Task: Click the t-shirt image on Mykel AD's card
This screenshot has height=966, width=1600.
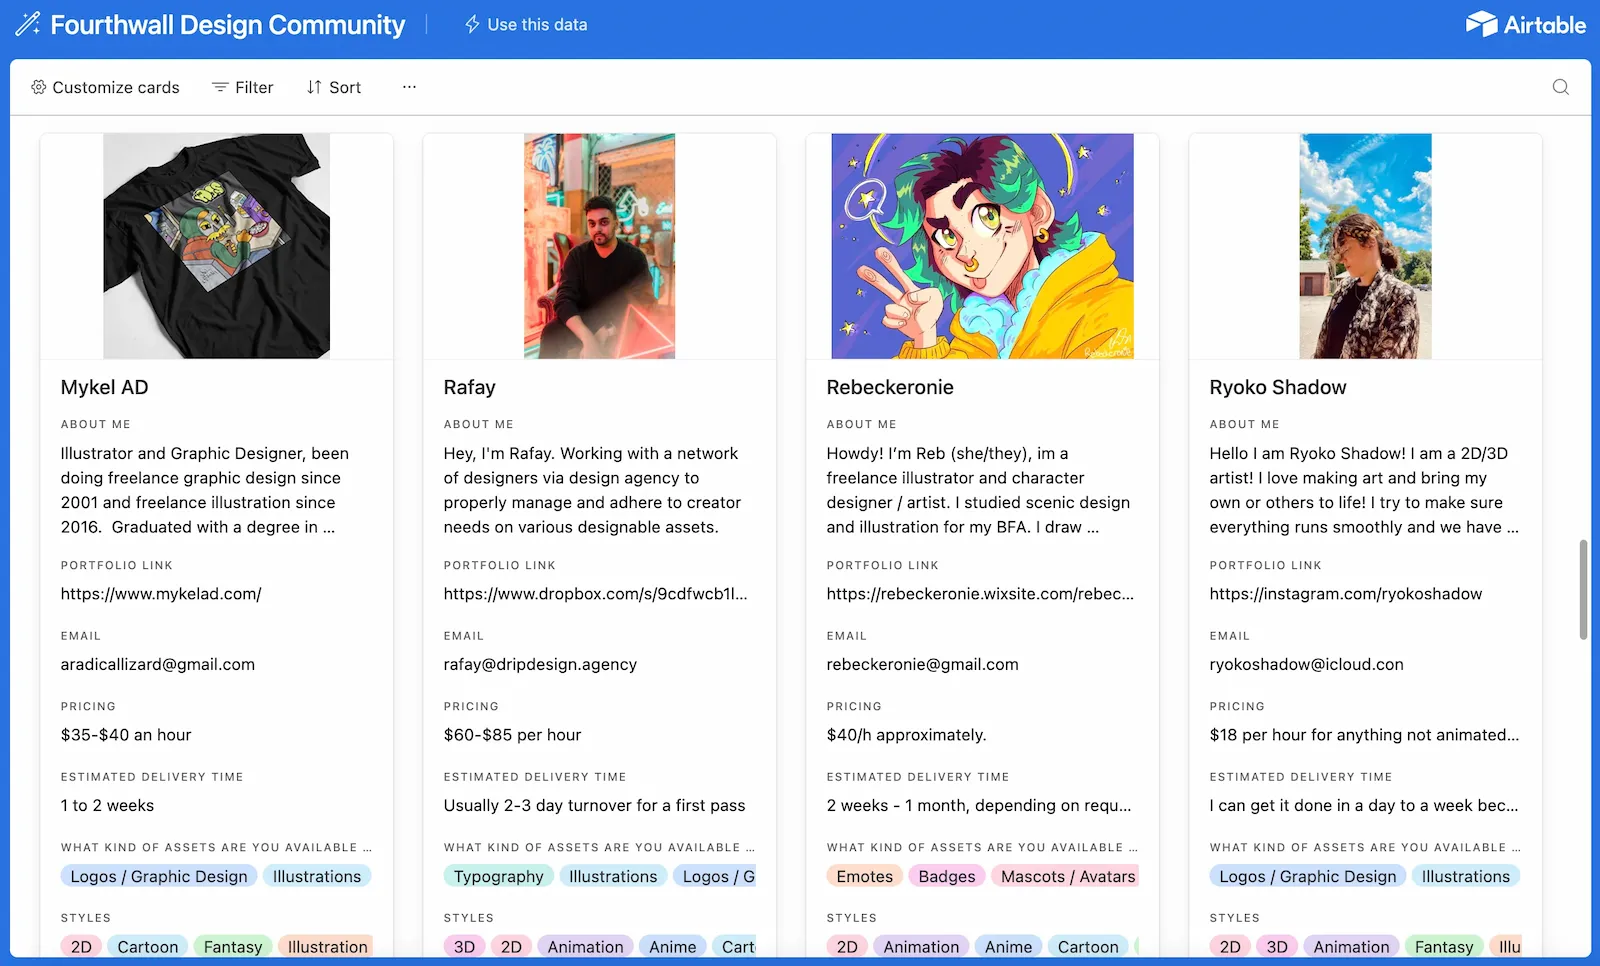Action: pyautogui.click(x=216, y=246)
